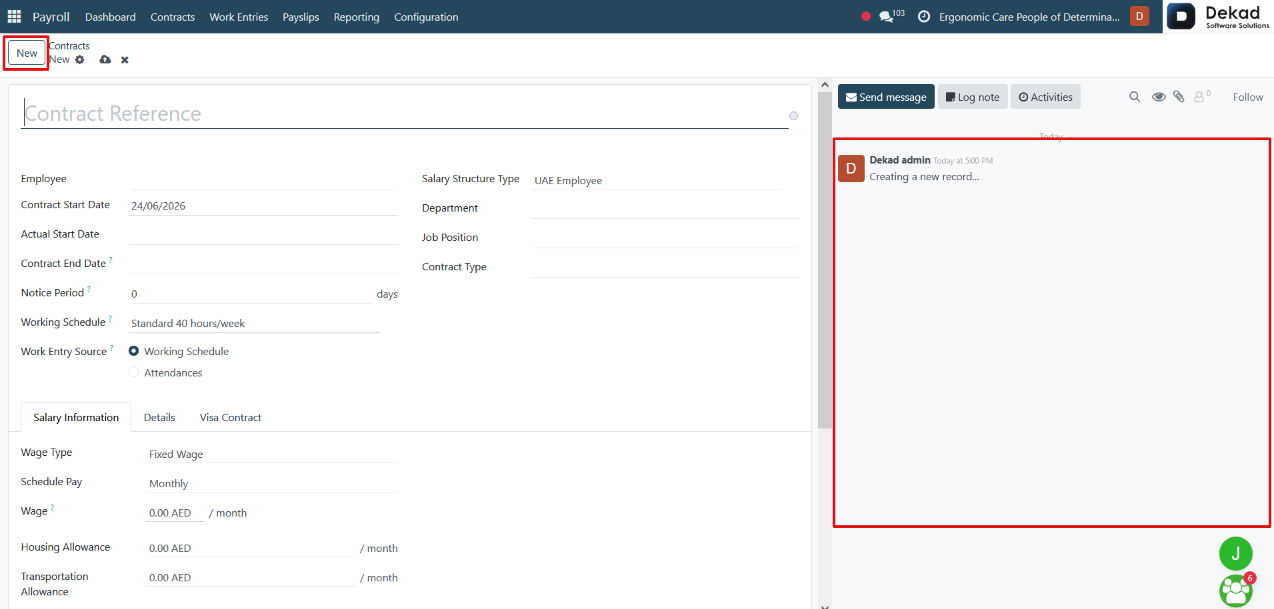
Task: Click the Transportation Allowance amount field
Action: tap(250, 577)
